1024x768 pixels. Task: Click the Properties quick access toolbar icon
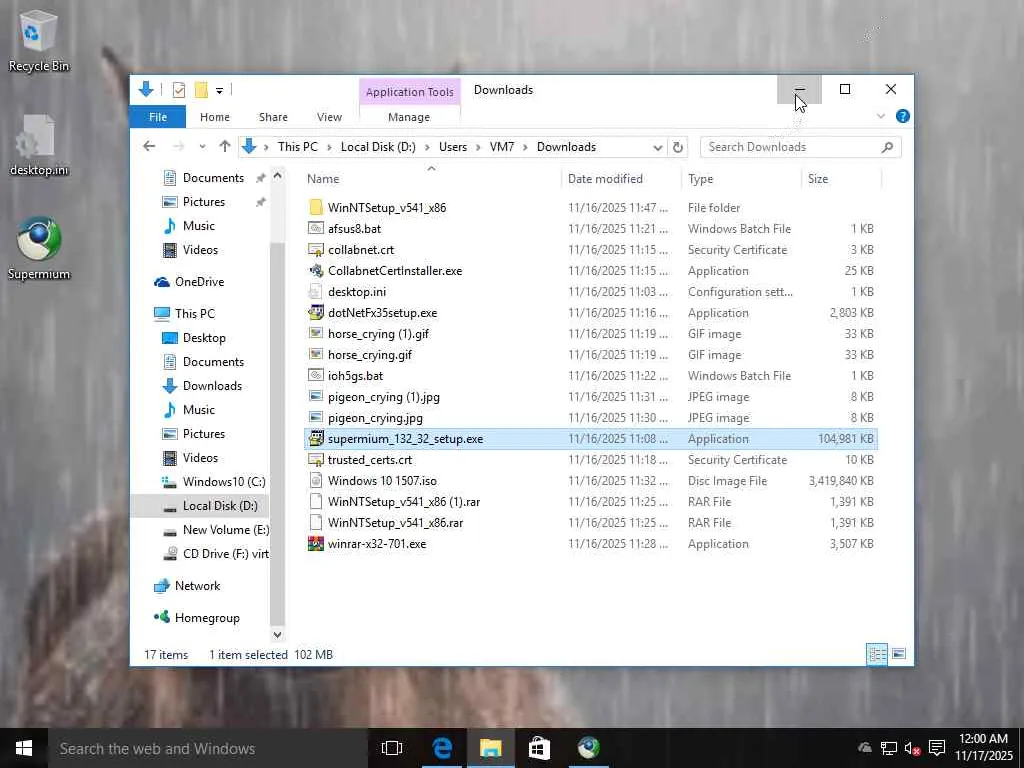[179, 90]
